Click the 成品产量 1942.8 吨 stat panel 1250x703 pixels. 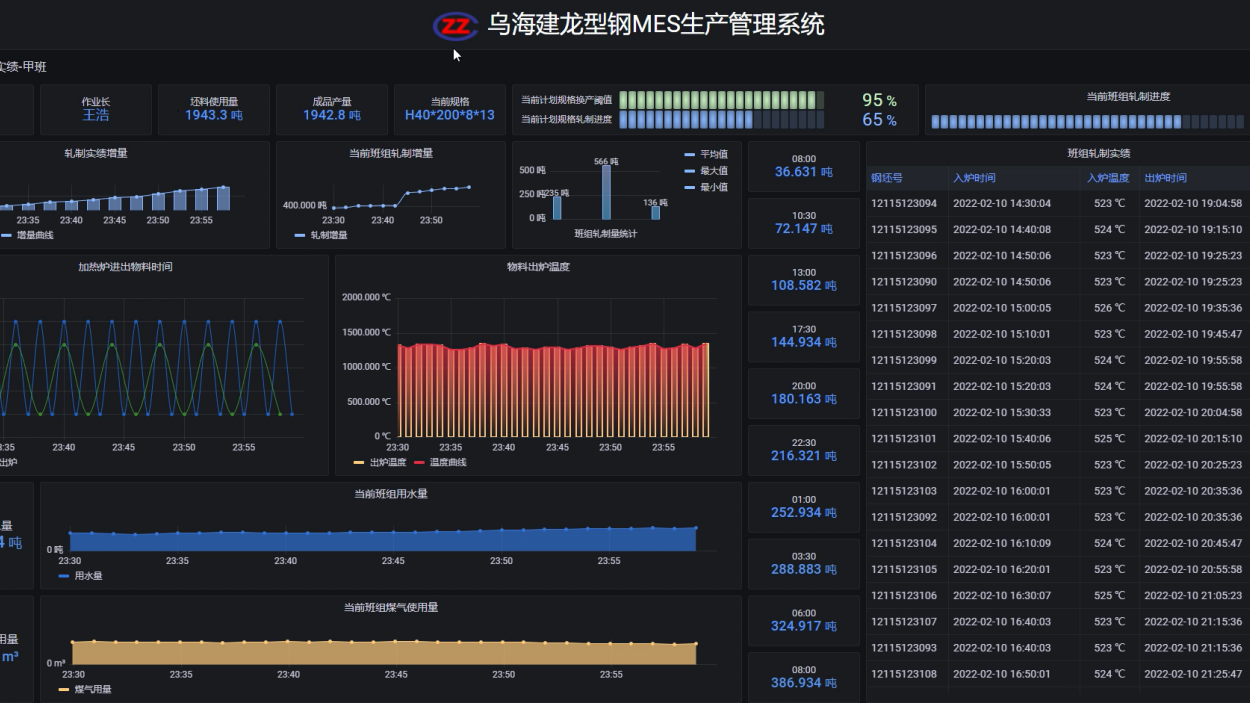[332, 109]
